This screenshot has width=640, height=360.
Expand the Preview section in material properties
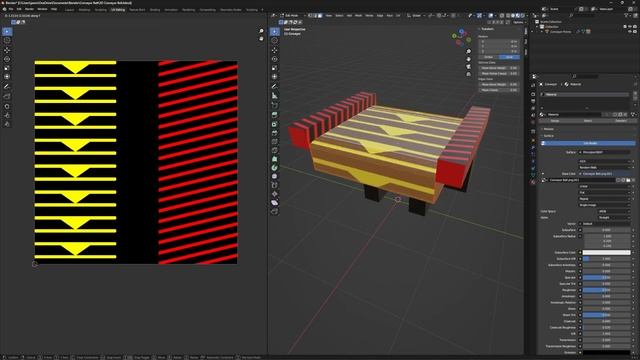coord(549,129)
